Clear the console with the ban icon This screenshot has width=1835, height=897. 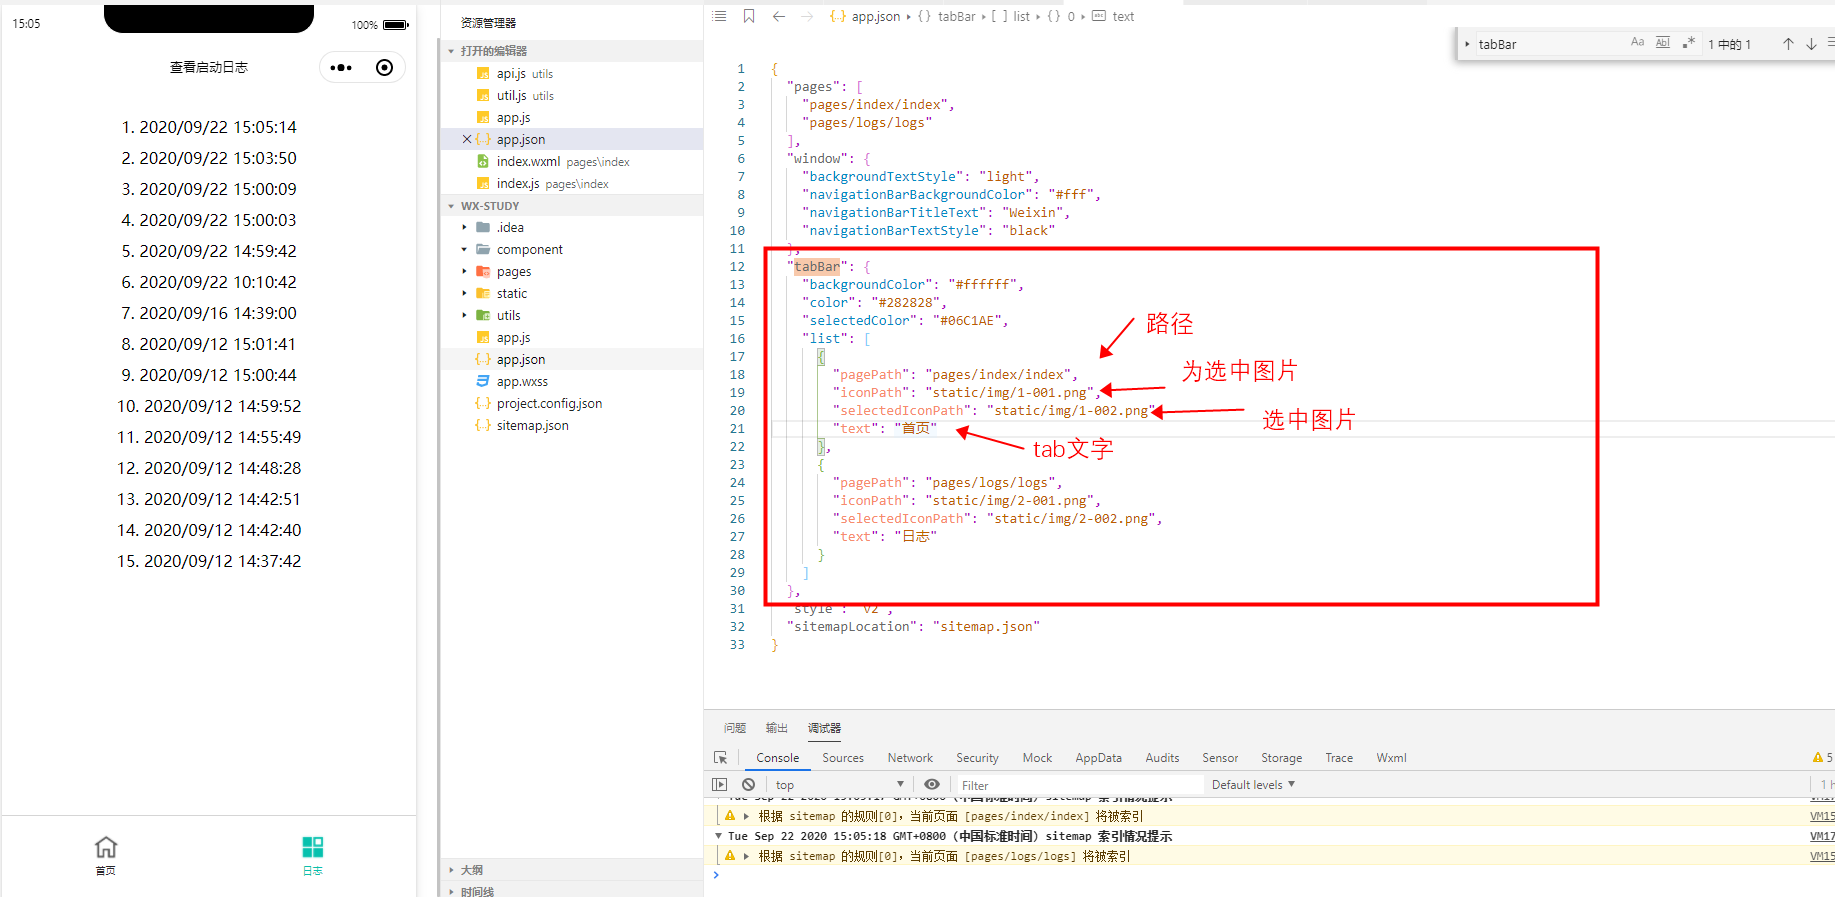(748, 785)
